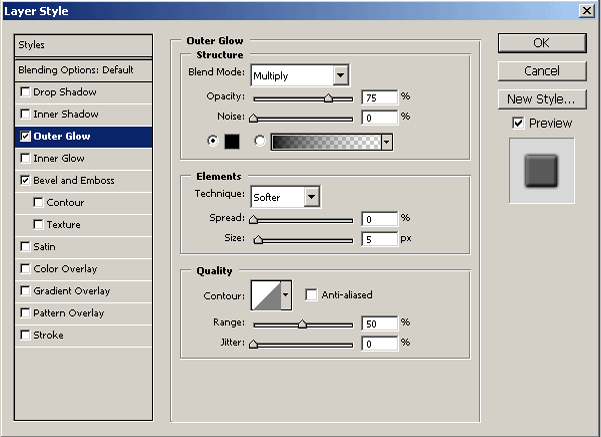Screen dimensions: 601x437
Task: Open the gradient picker dropdown arrow
Action: click(386, 142)
